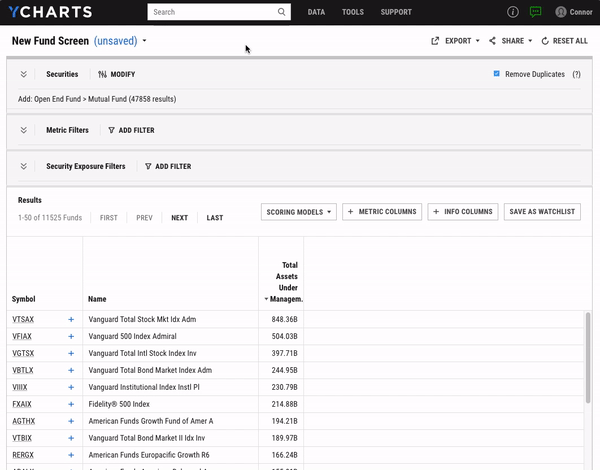The image size is (600, 470).
Task: Collapse the Securities section
Action: 24,74
